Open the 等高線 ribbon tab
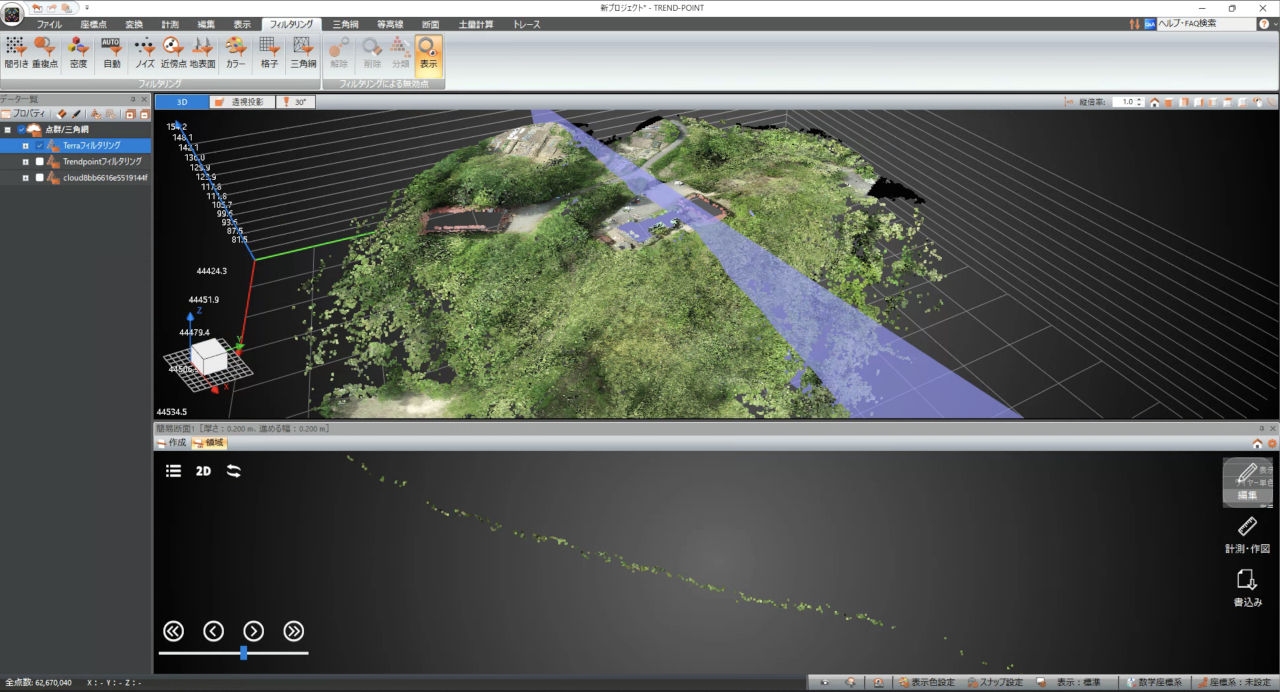The image size is (1280, 692). point(388,23)
